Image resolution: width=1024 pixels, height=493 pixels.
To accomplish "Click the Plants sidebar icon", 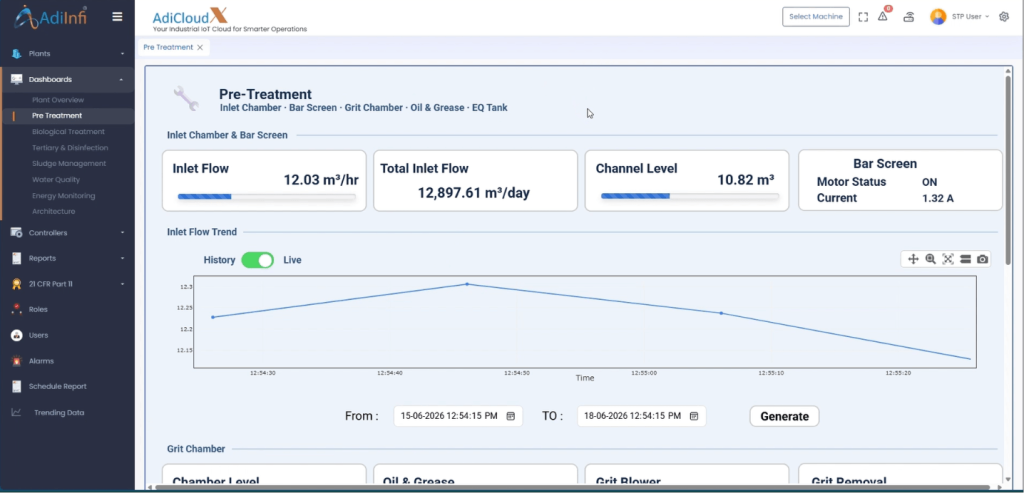I will pyautogui.click(x=17, y=54).
